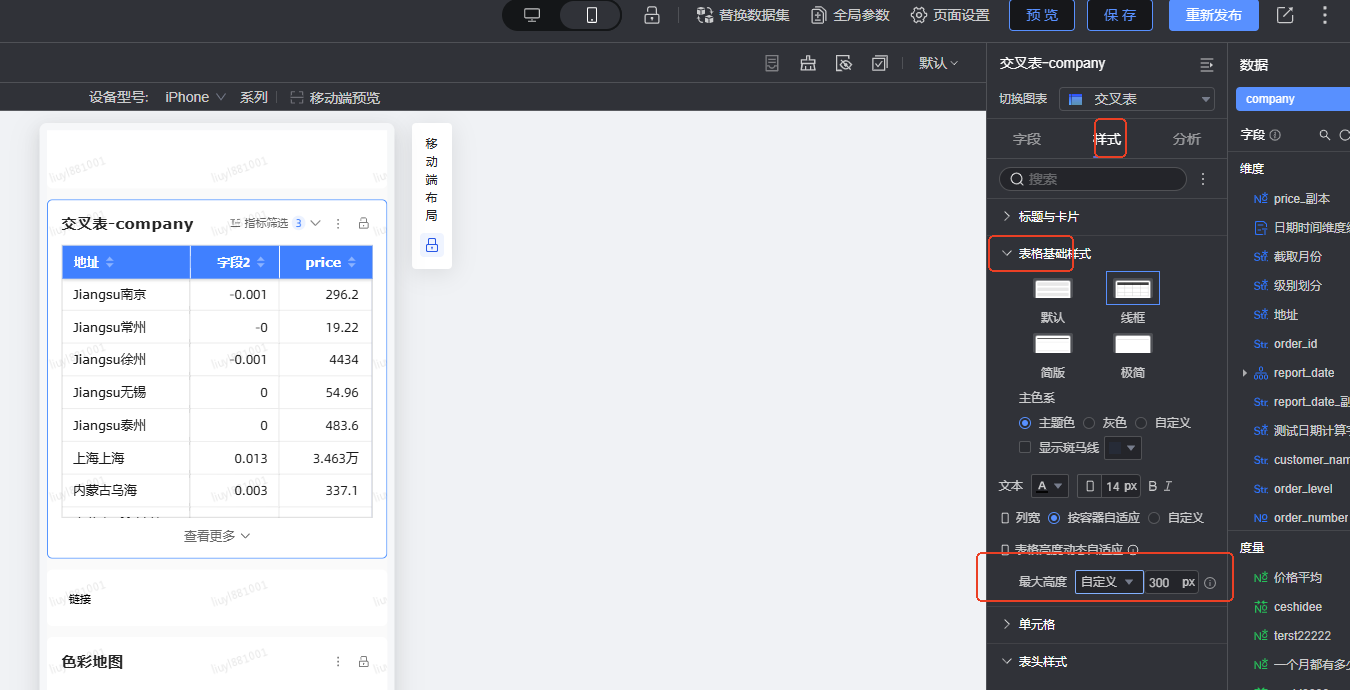Select the 极简 table style thumbnail

[1133, 344]
